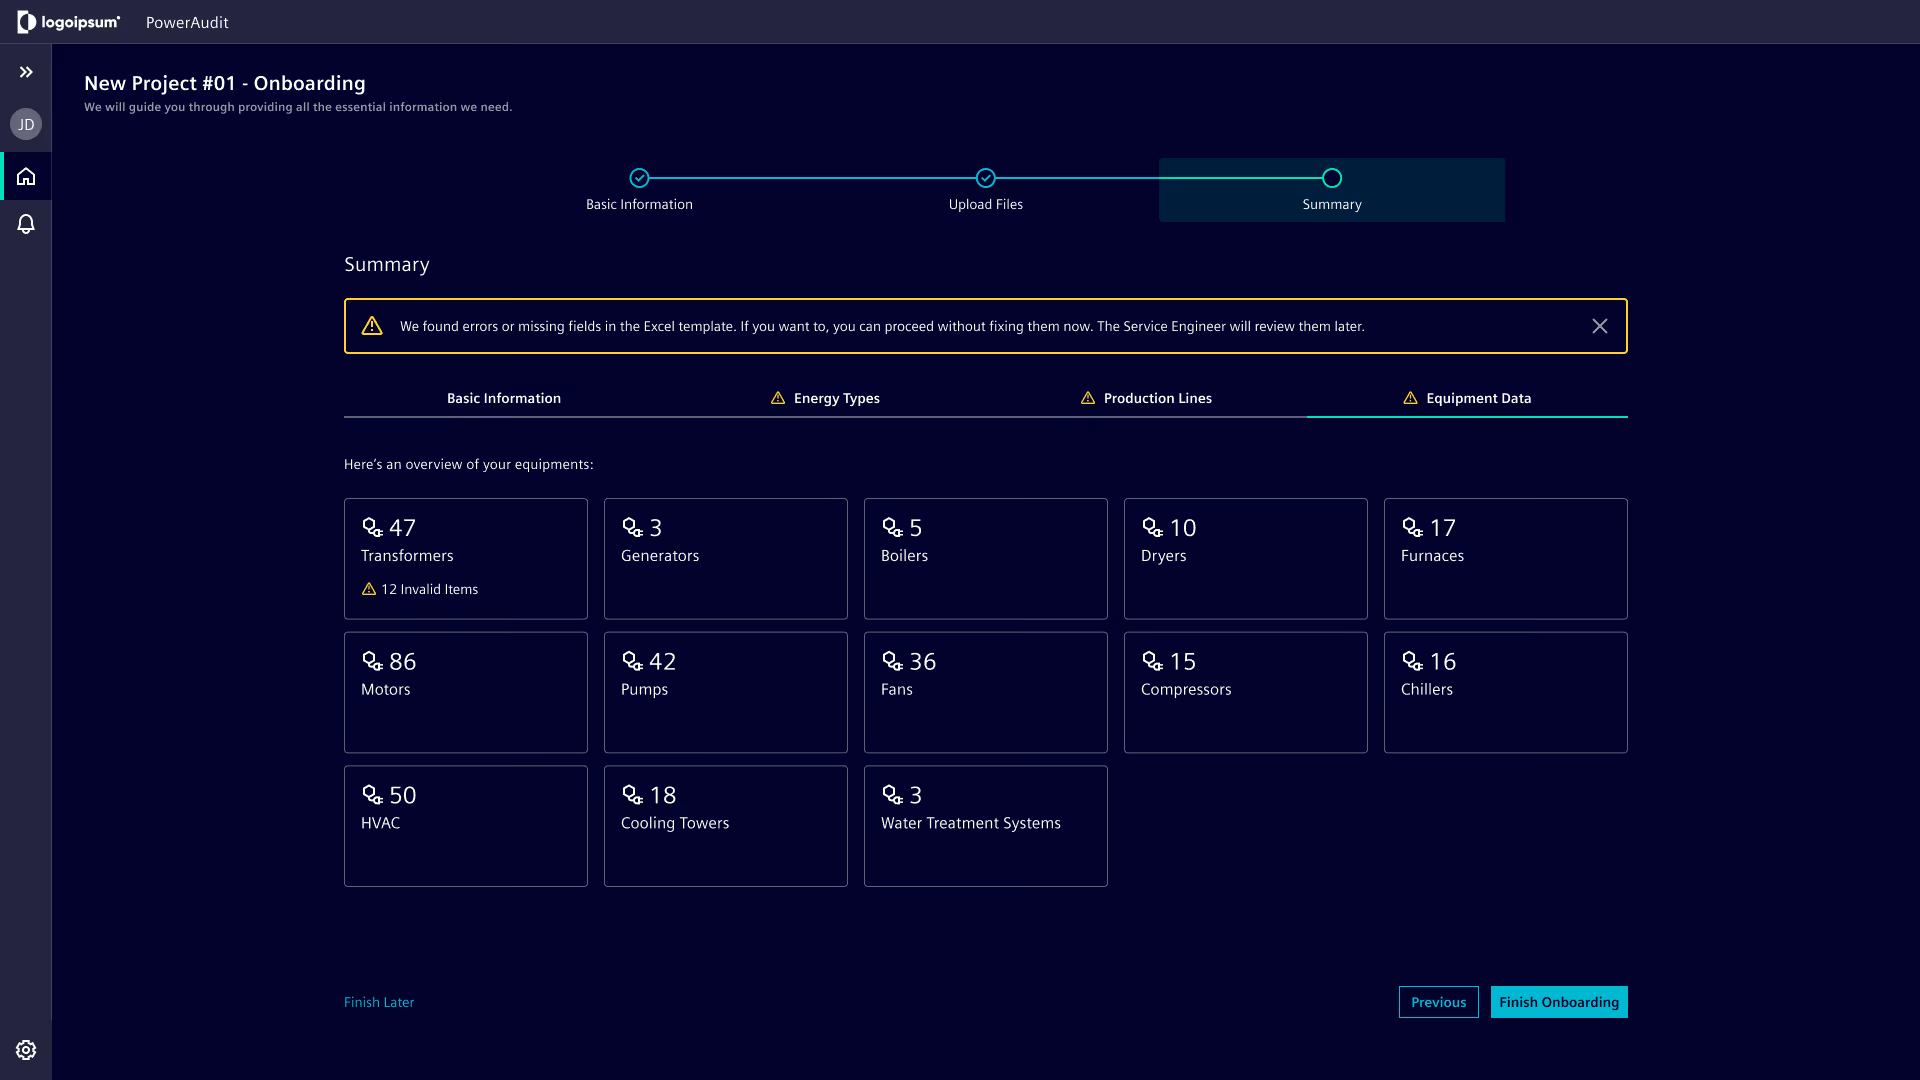Open the JD user avatar
Viewport: 1920px width, 1080px height.
tap(26, 125)
